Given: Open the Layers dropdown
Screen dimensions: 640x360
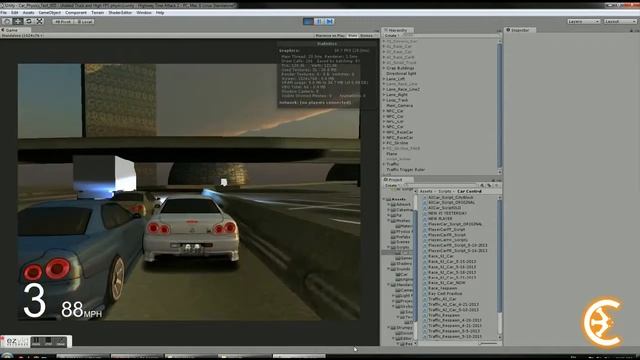Looking at the screenshot, I should tap(584, 21).
